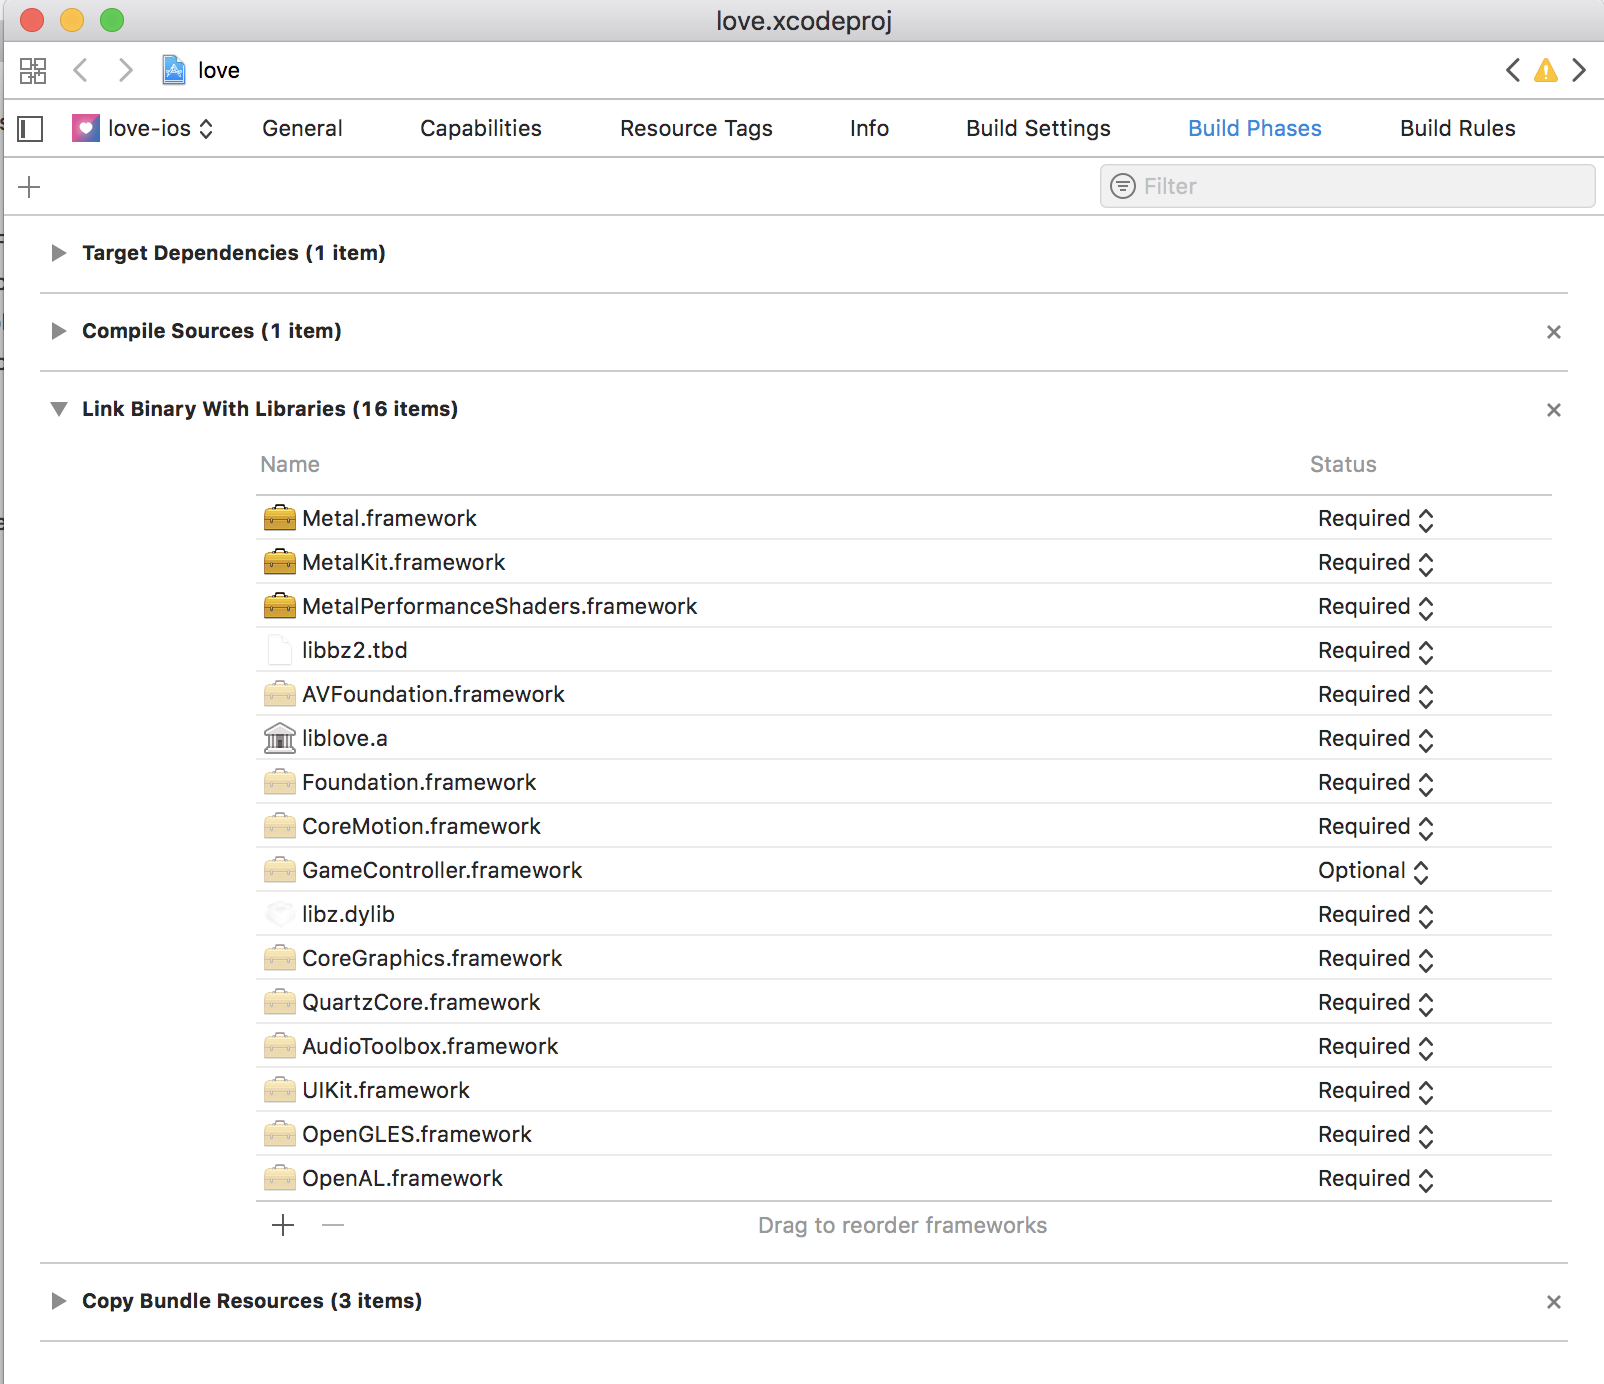The width and height of the screenshot is (1604, 1384).
Task: Expand Copy Bundle Resources section
Action: click(59, 1301)
